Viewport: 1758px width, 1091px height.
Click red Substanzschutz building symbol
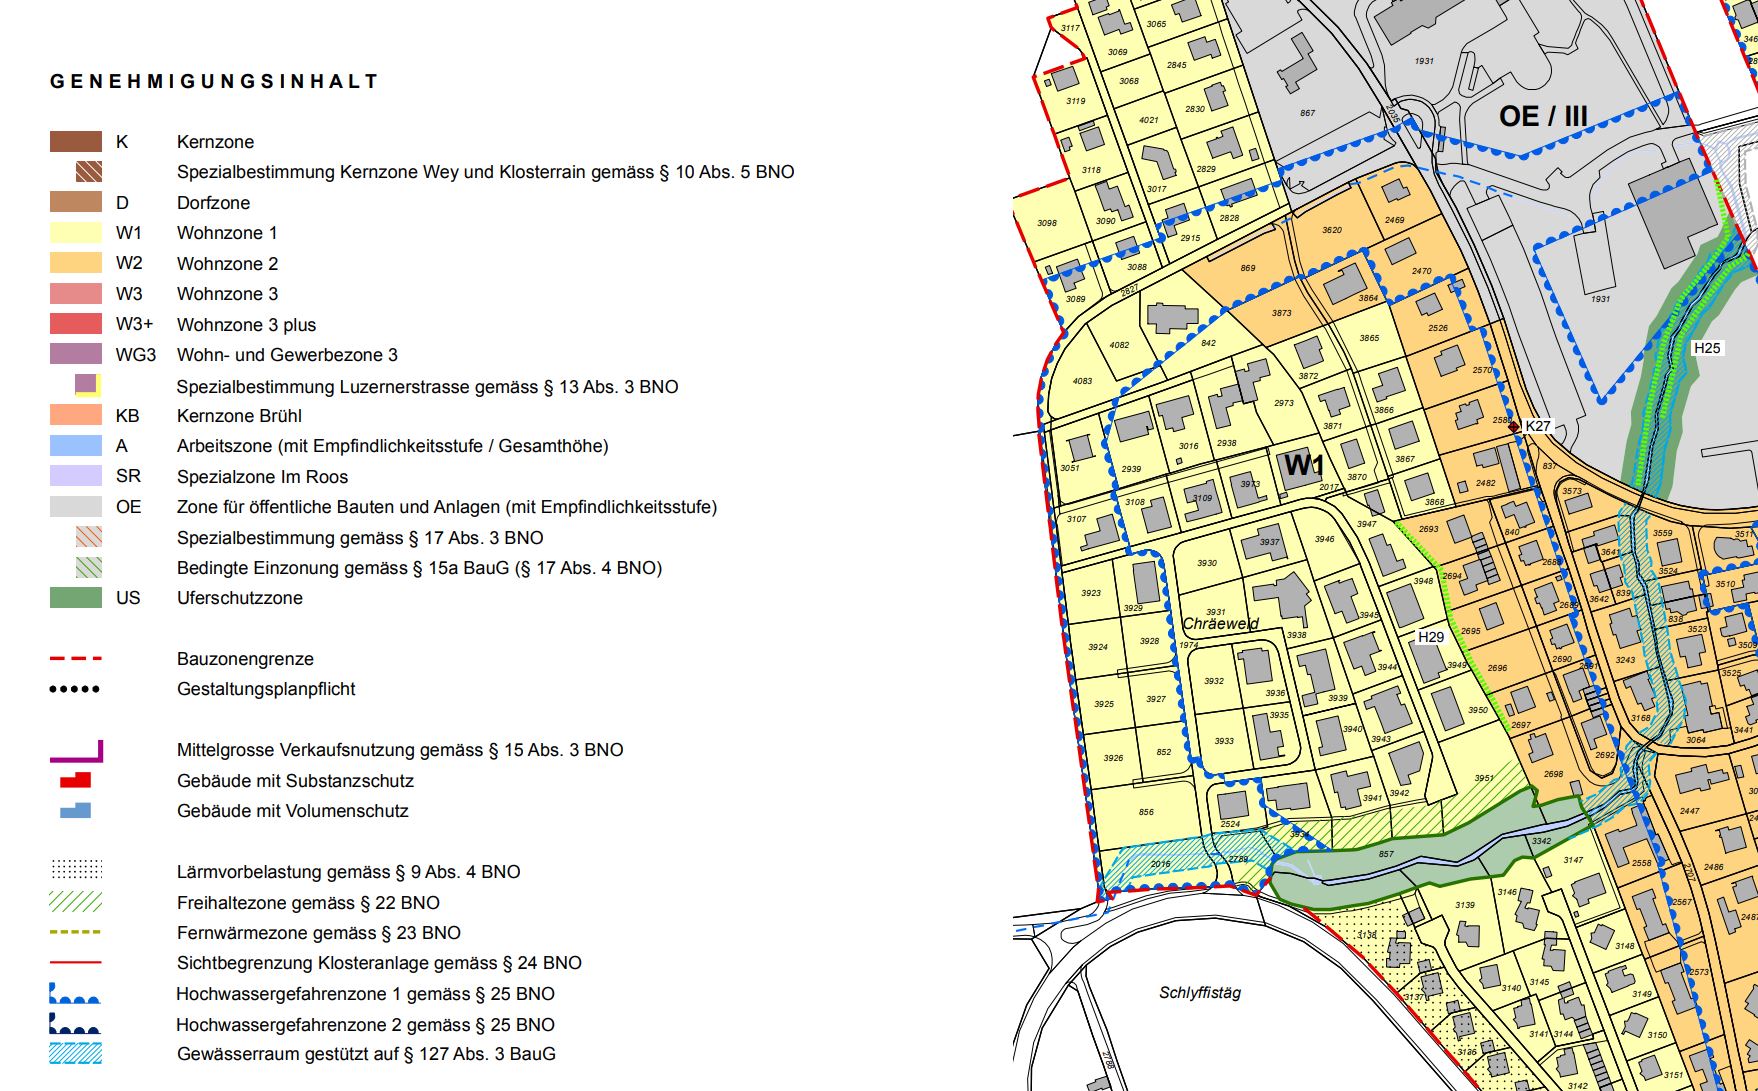(x=76, y=780)
